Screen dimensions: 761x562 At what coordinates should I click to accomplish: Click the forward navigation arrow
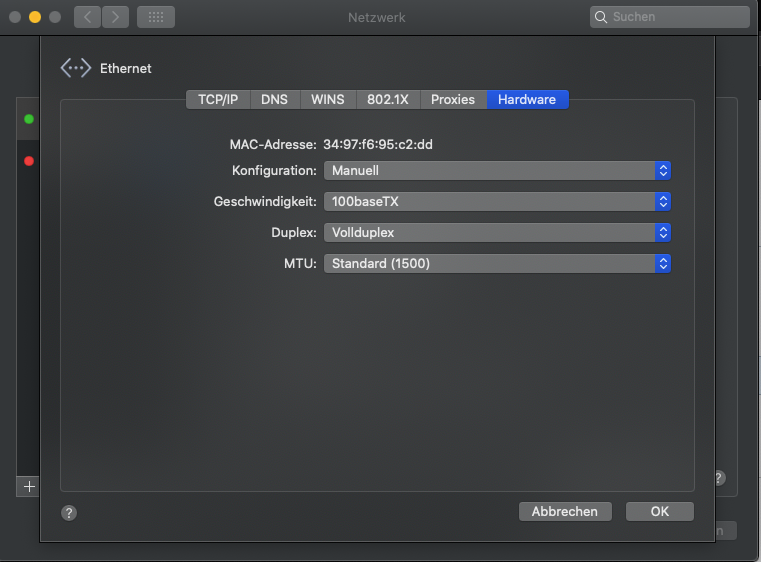coord(116,17)
